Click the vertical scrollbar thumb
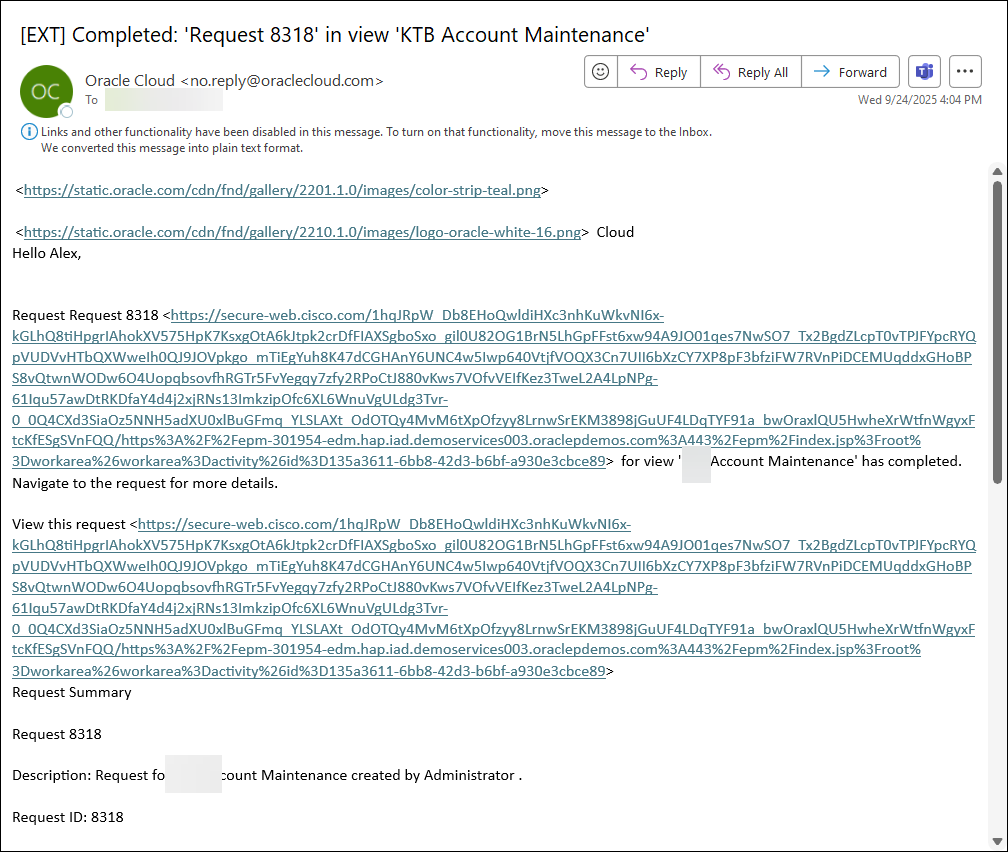Viewport: 1008px width, 852px height. click(997, 332)
